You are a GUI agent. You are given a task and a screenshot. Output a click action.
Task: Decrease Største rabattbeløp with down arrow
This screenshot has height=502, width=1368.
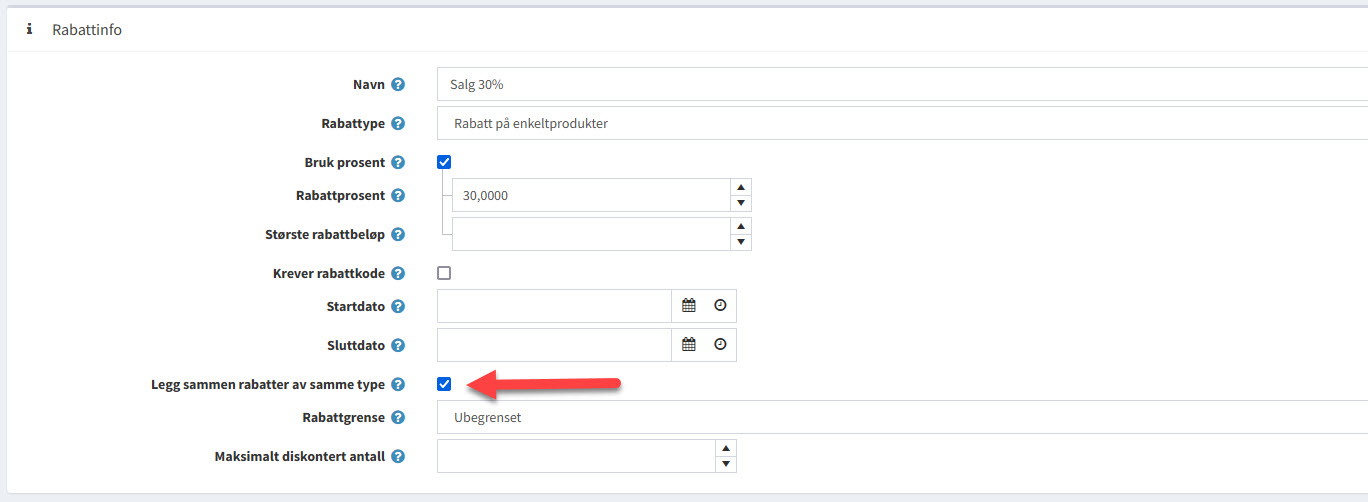click(x=741, y=242)
